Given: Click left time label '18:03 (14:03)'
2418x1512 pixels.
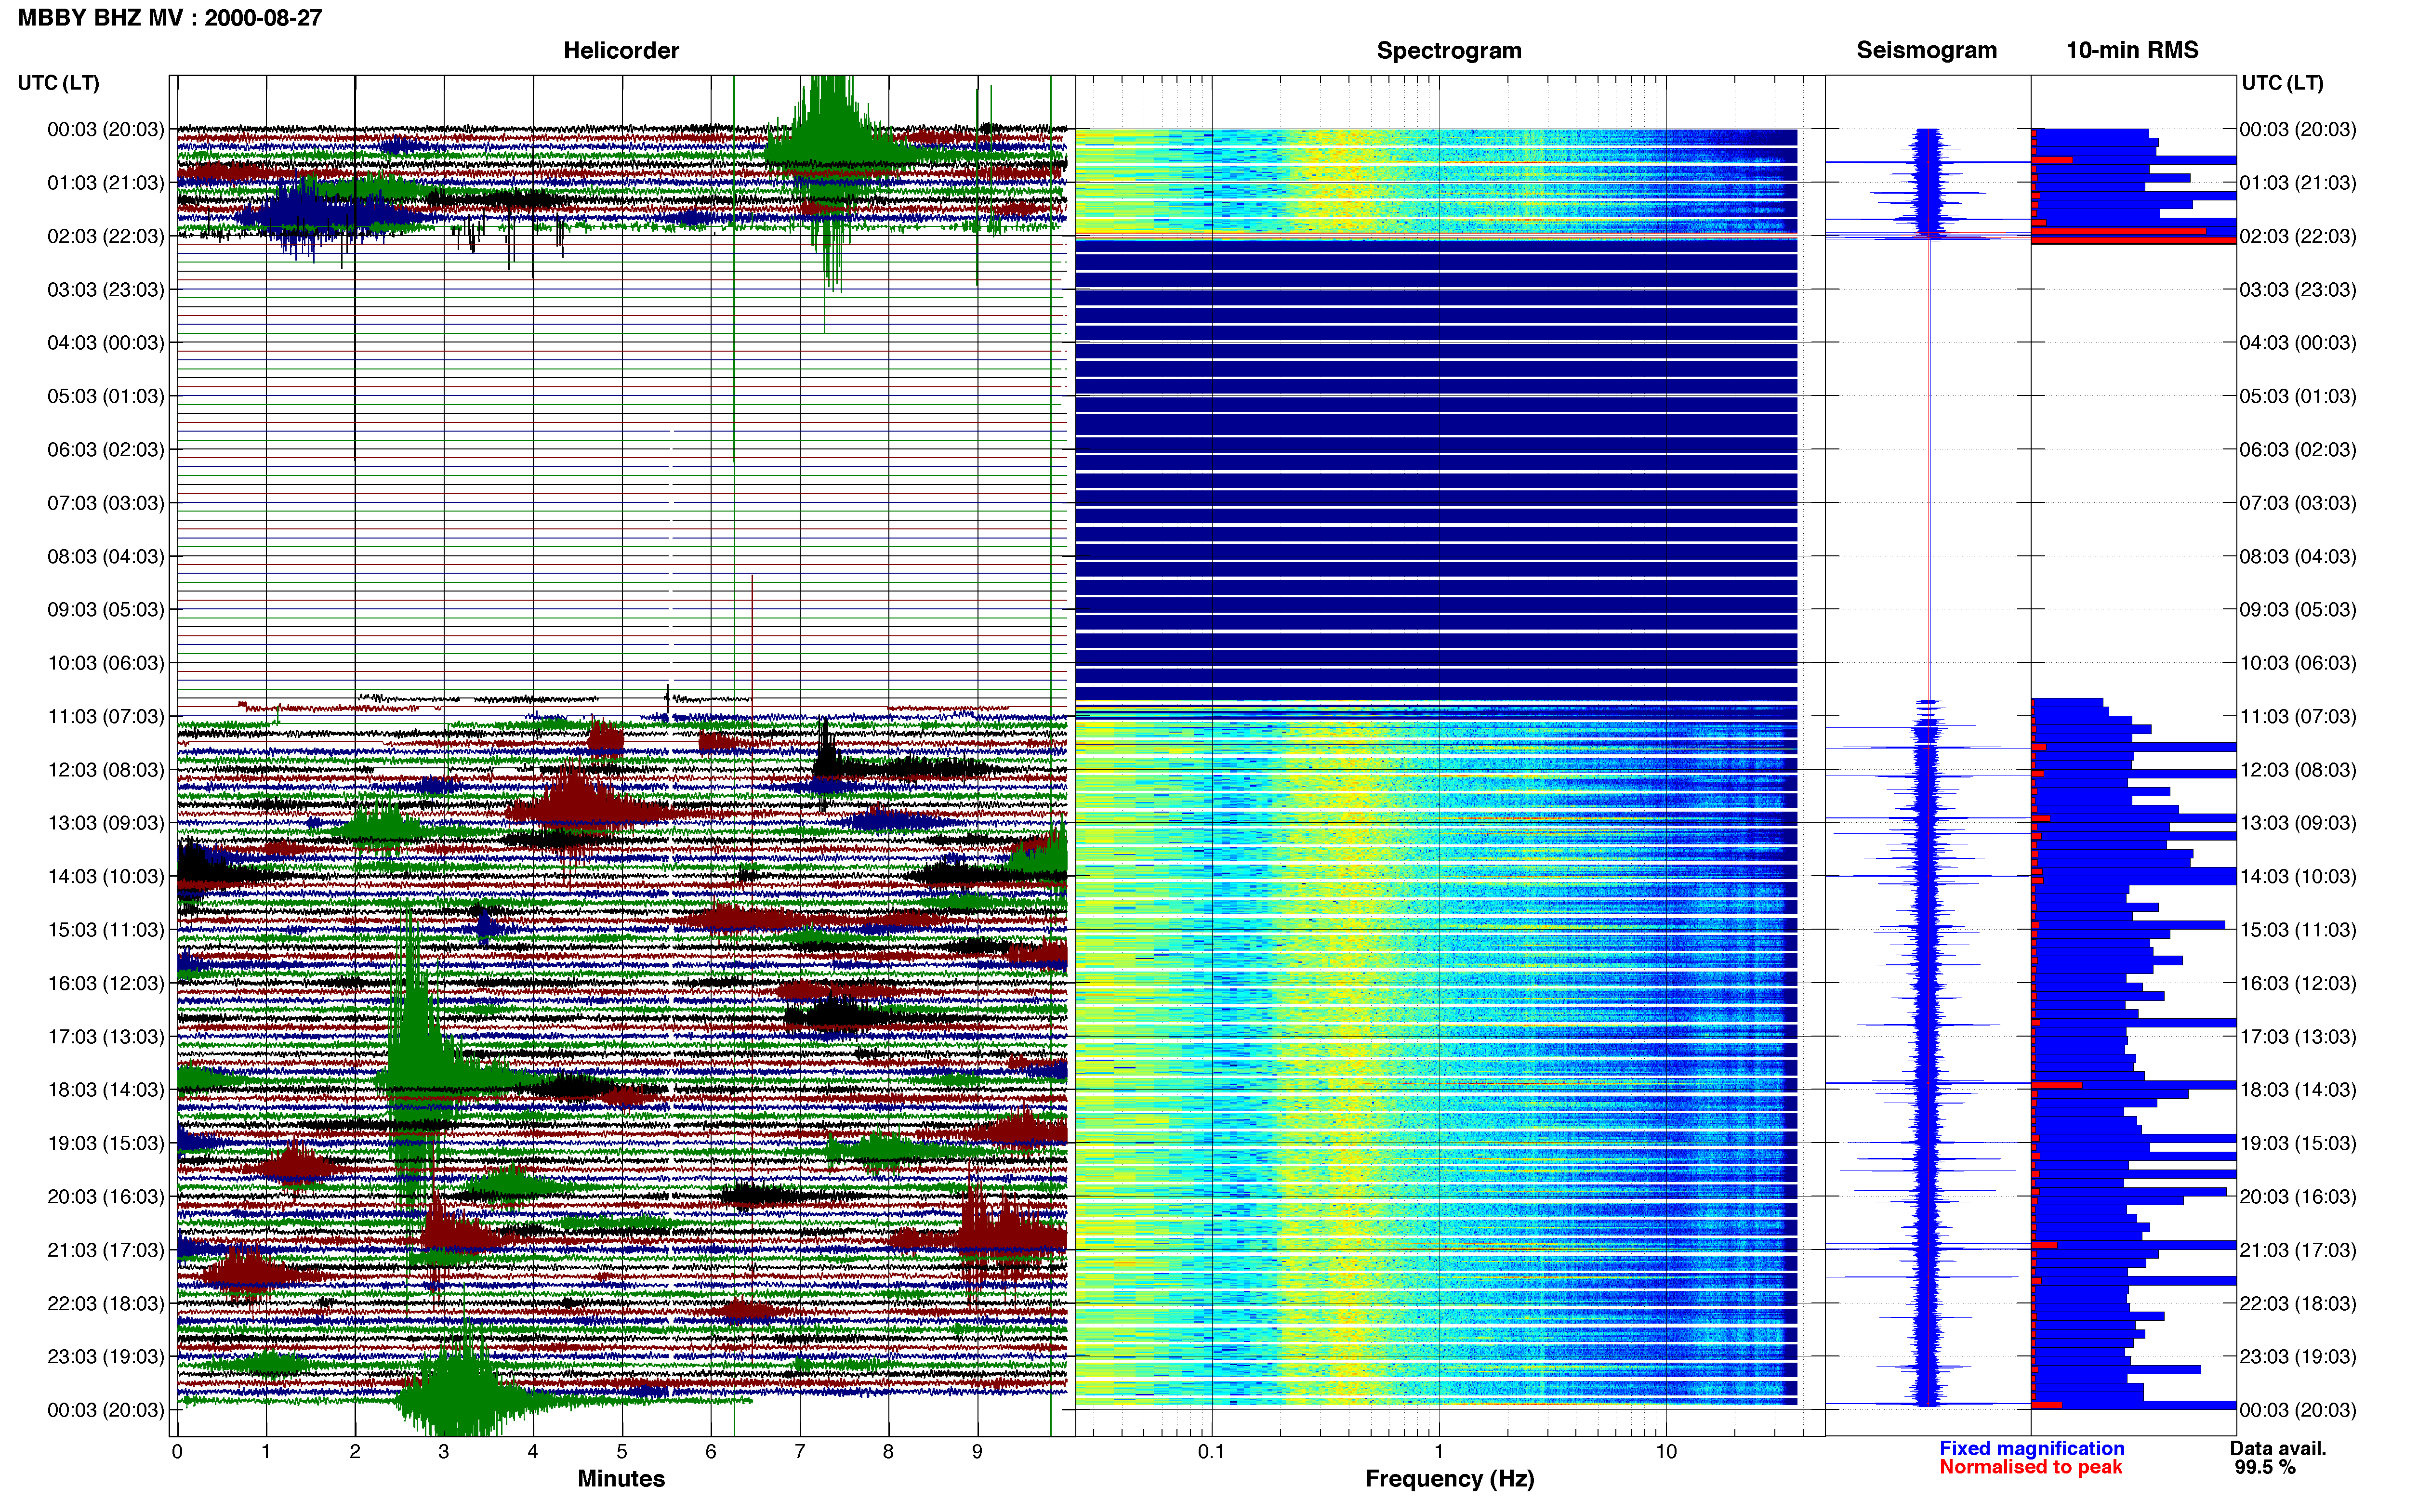Looking at the screenshot, I should click(x=106, y=1090).
